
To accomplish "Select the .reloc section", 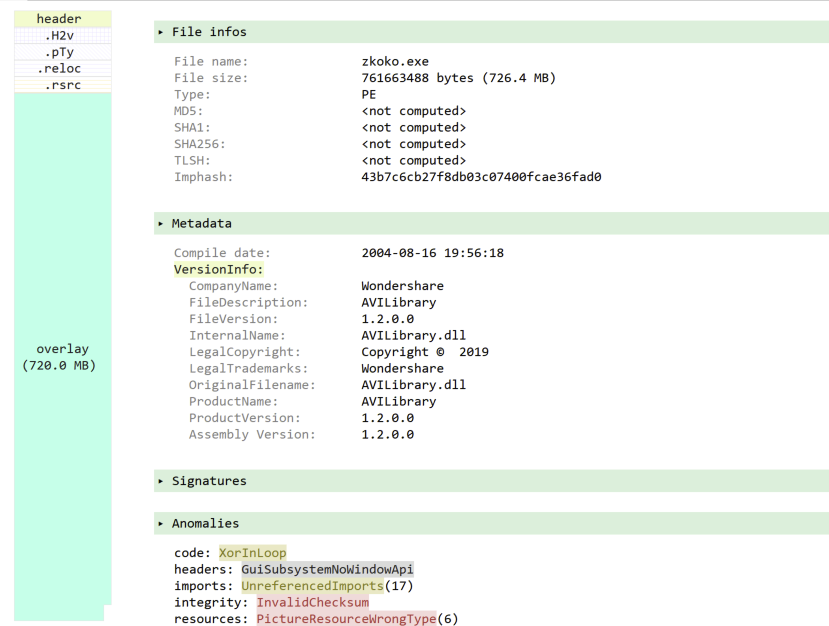I will (61, 68).
